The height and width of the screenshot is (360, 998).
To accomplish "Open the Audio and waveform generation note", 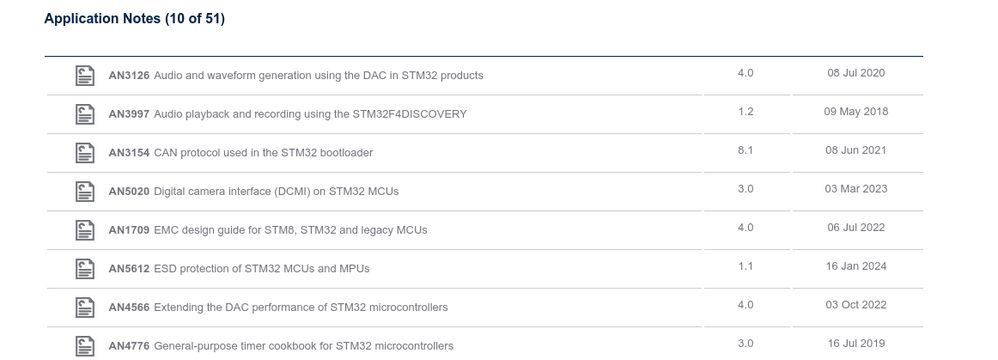I will [x=296, y=76].
